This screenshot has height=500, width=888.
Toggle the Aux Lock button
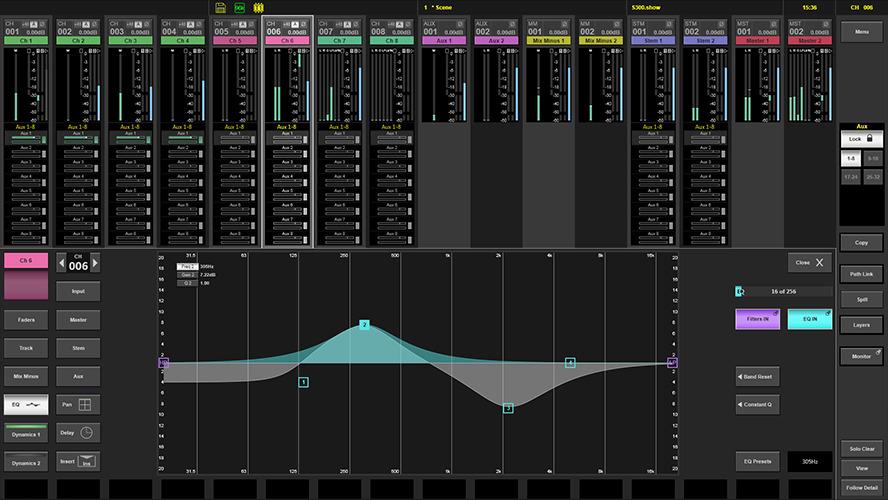pos(861,141)
